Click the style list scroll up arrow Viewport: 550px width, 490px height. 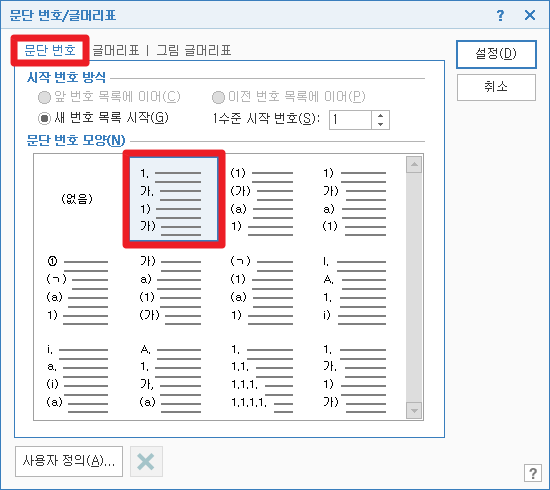(414, 165)
